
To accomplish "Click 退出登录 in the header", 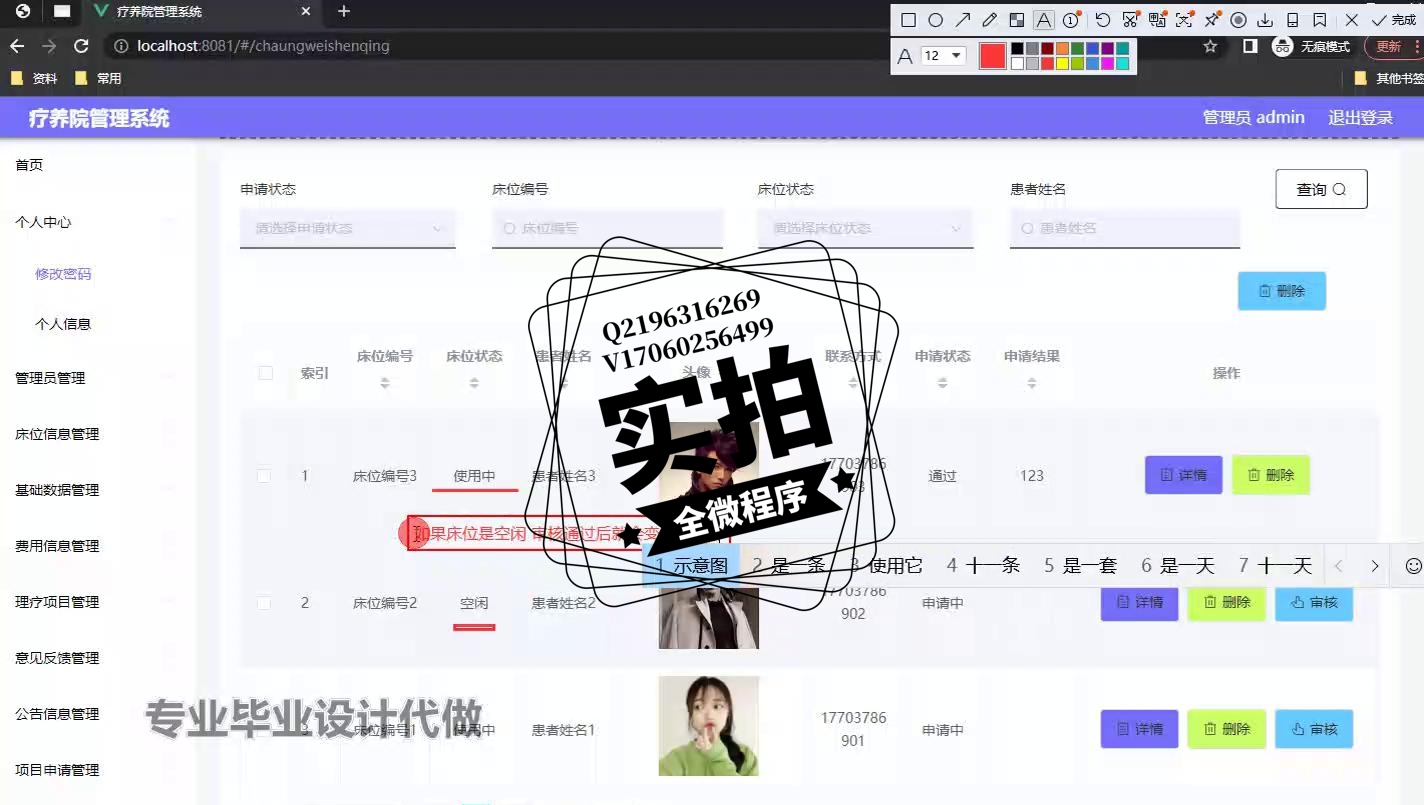I will (1360, 118).
